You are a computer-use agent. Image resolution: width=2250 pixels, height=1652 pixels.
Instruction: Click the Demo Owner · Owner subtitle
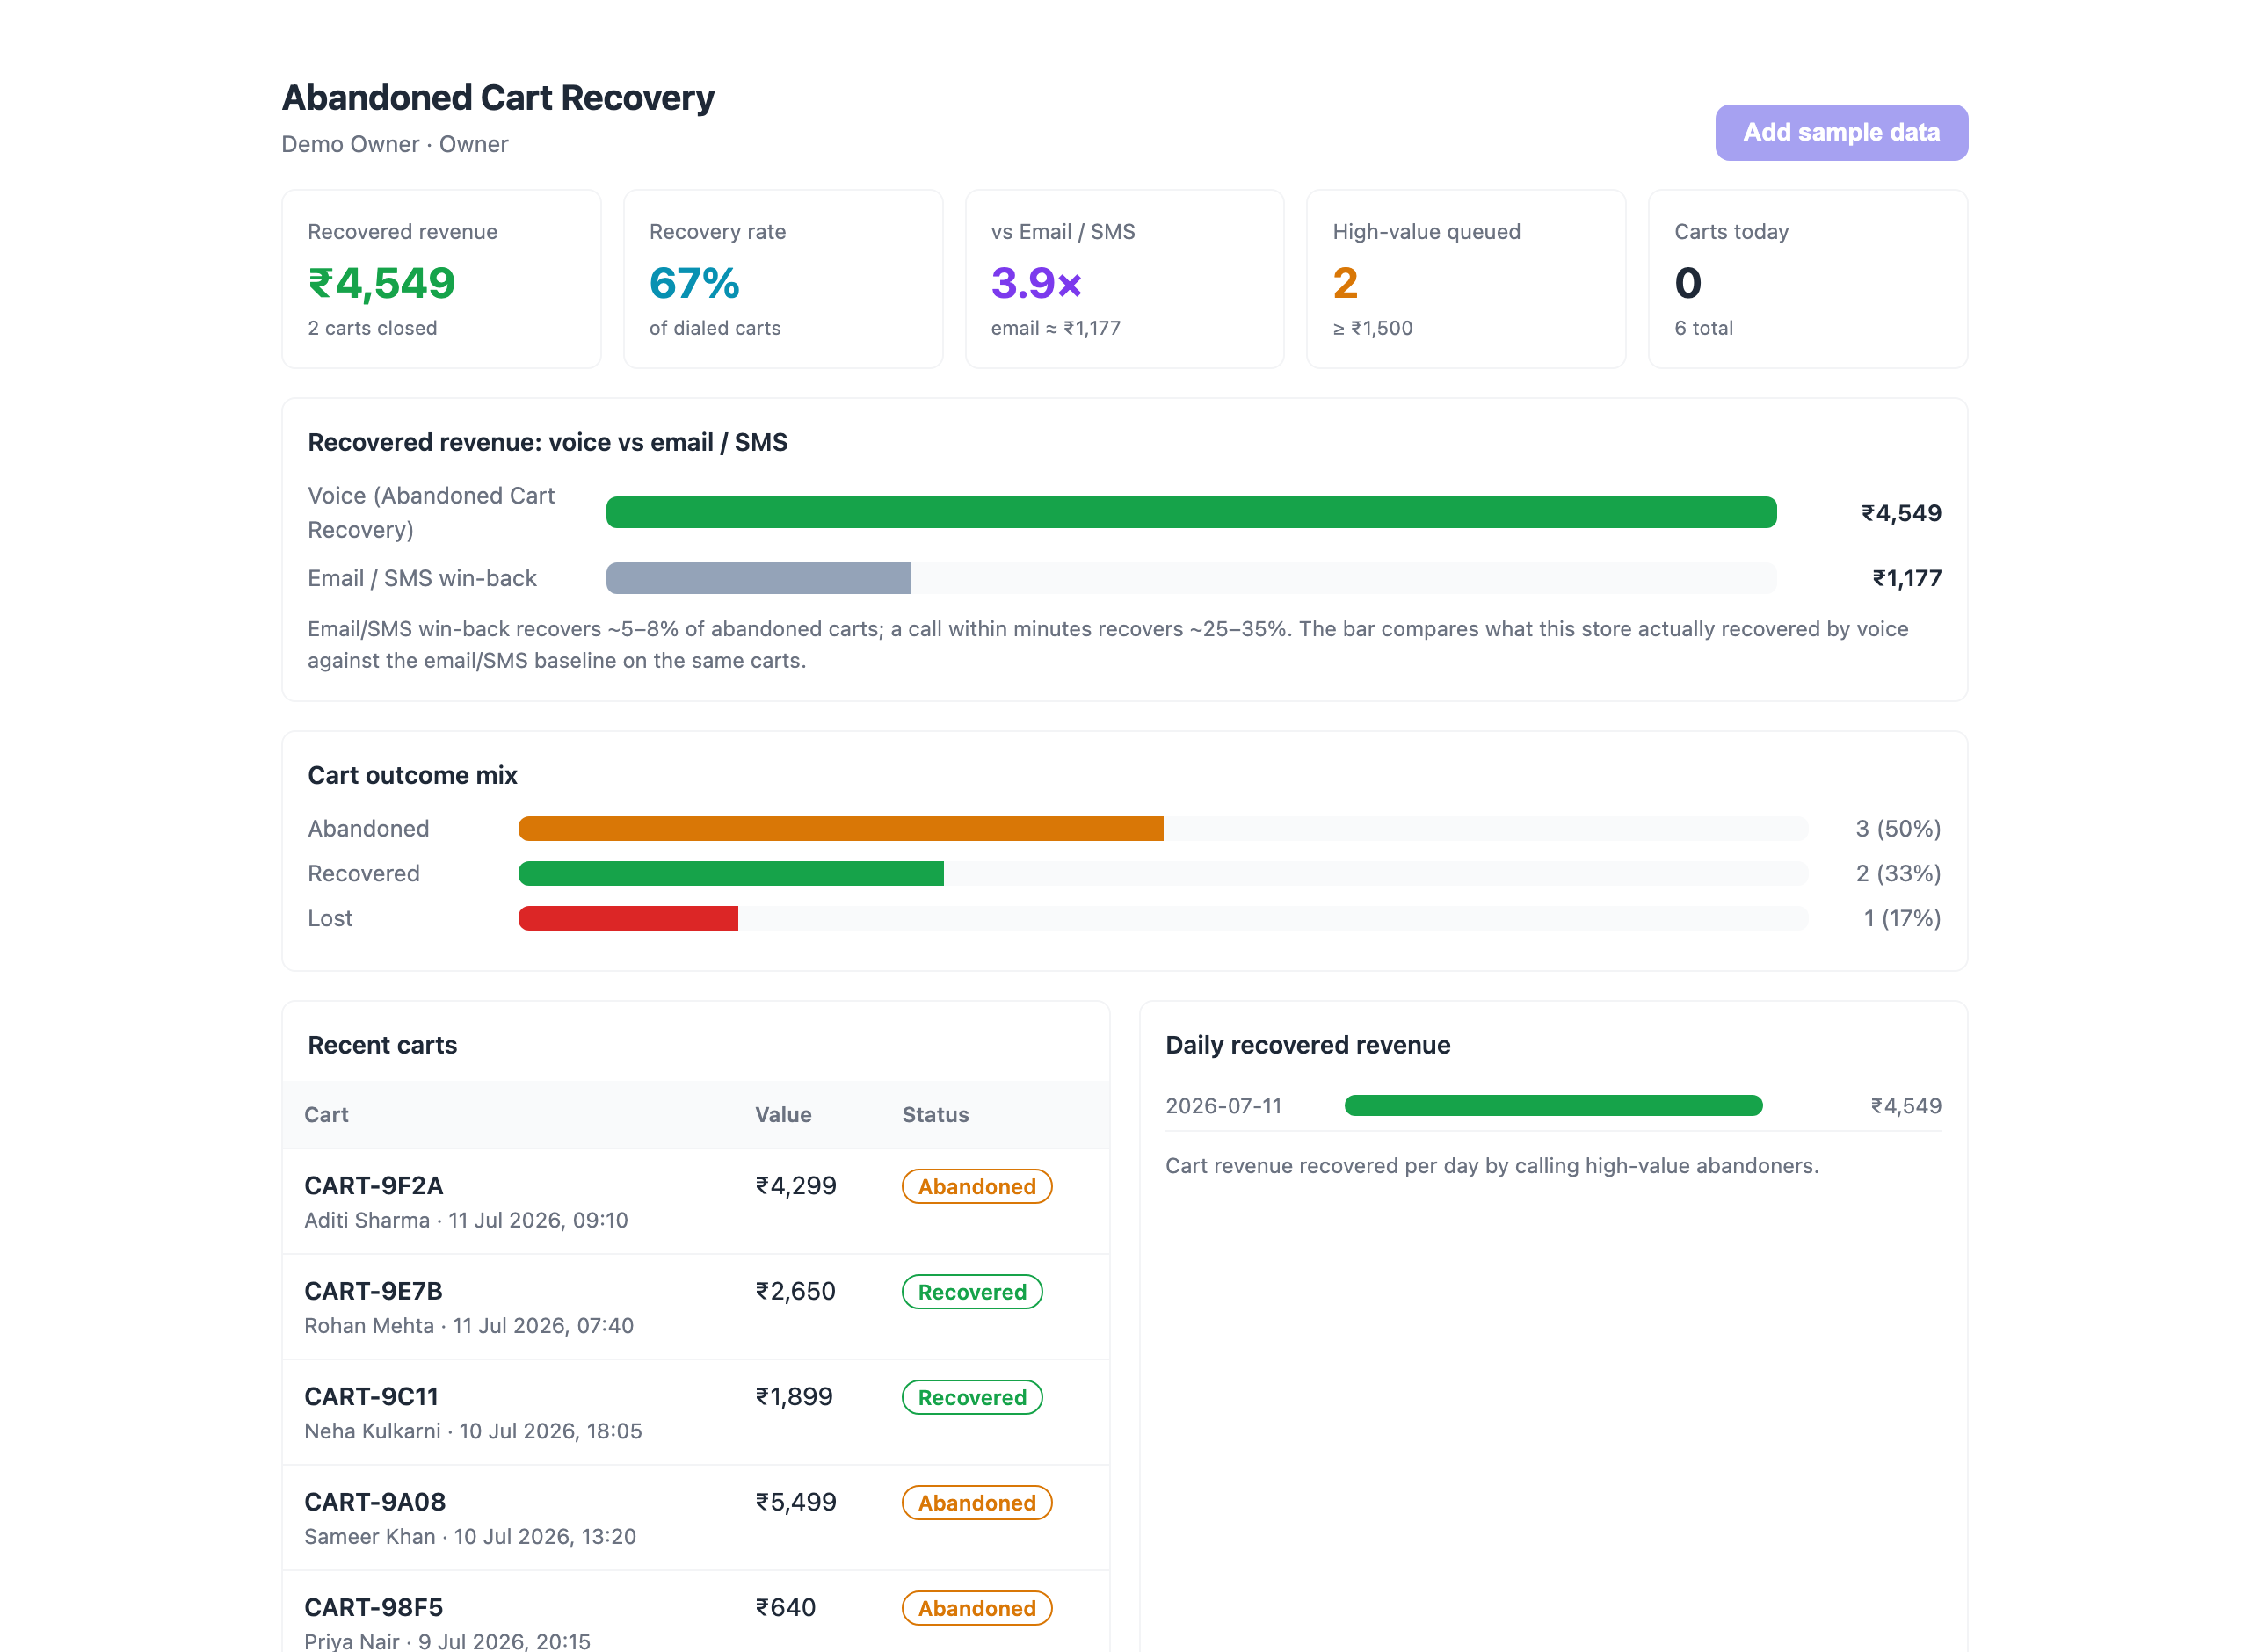point(395,144)
